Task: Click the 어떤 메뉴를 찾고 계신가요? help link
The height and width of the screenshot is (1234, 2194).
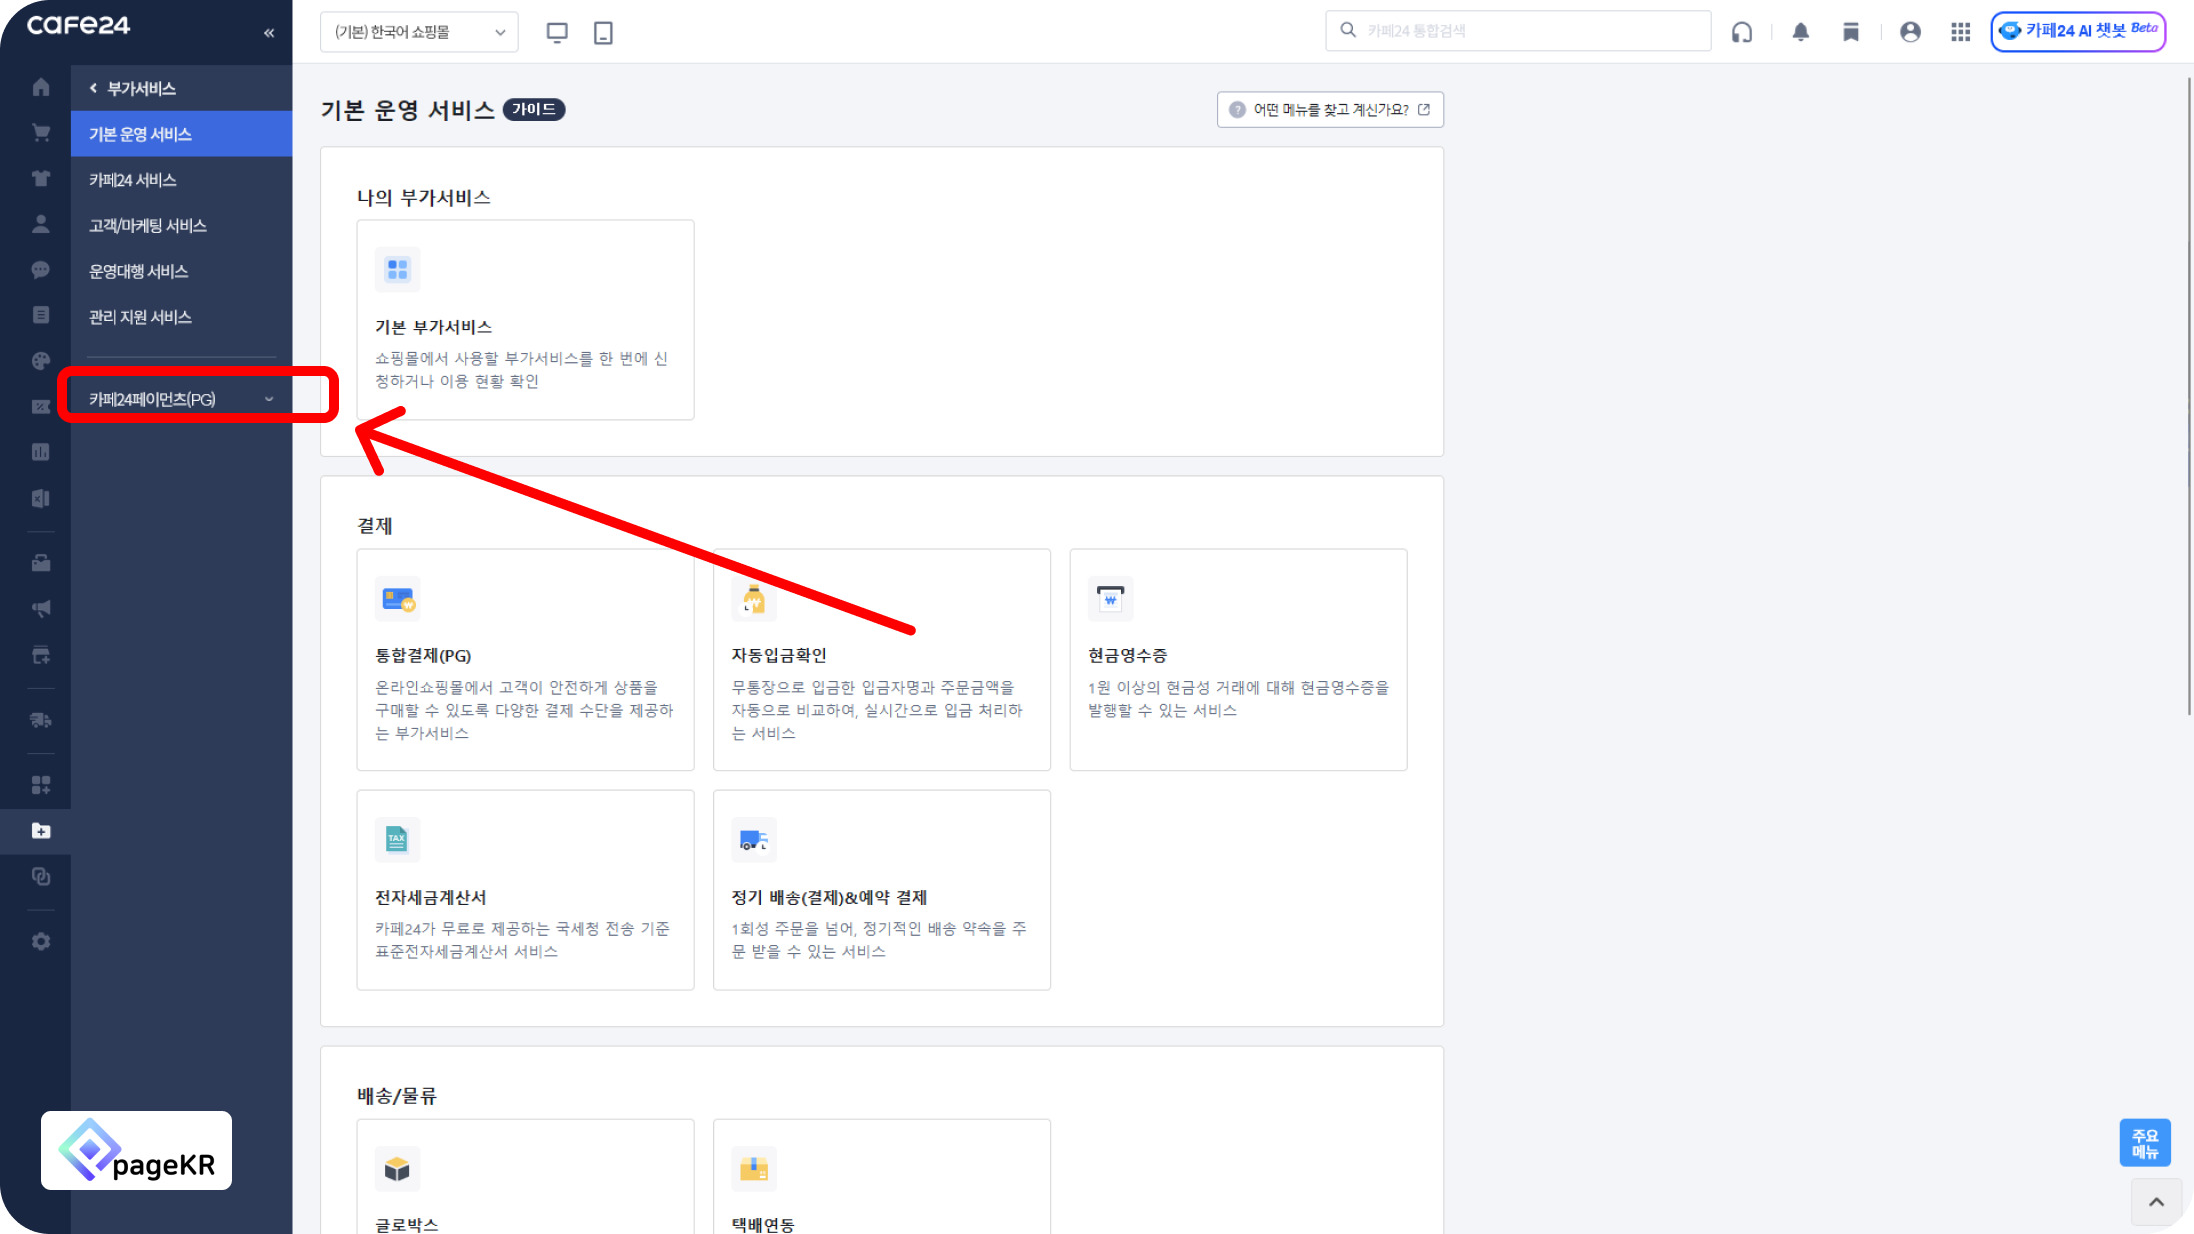Action: point(1330,110)
